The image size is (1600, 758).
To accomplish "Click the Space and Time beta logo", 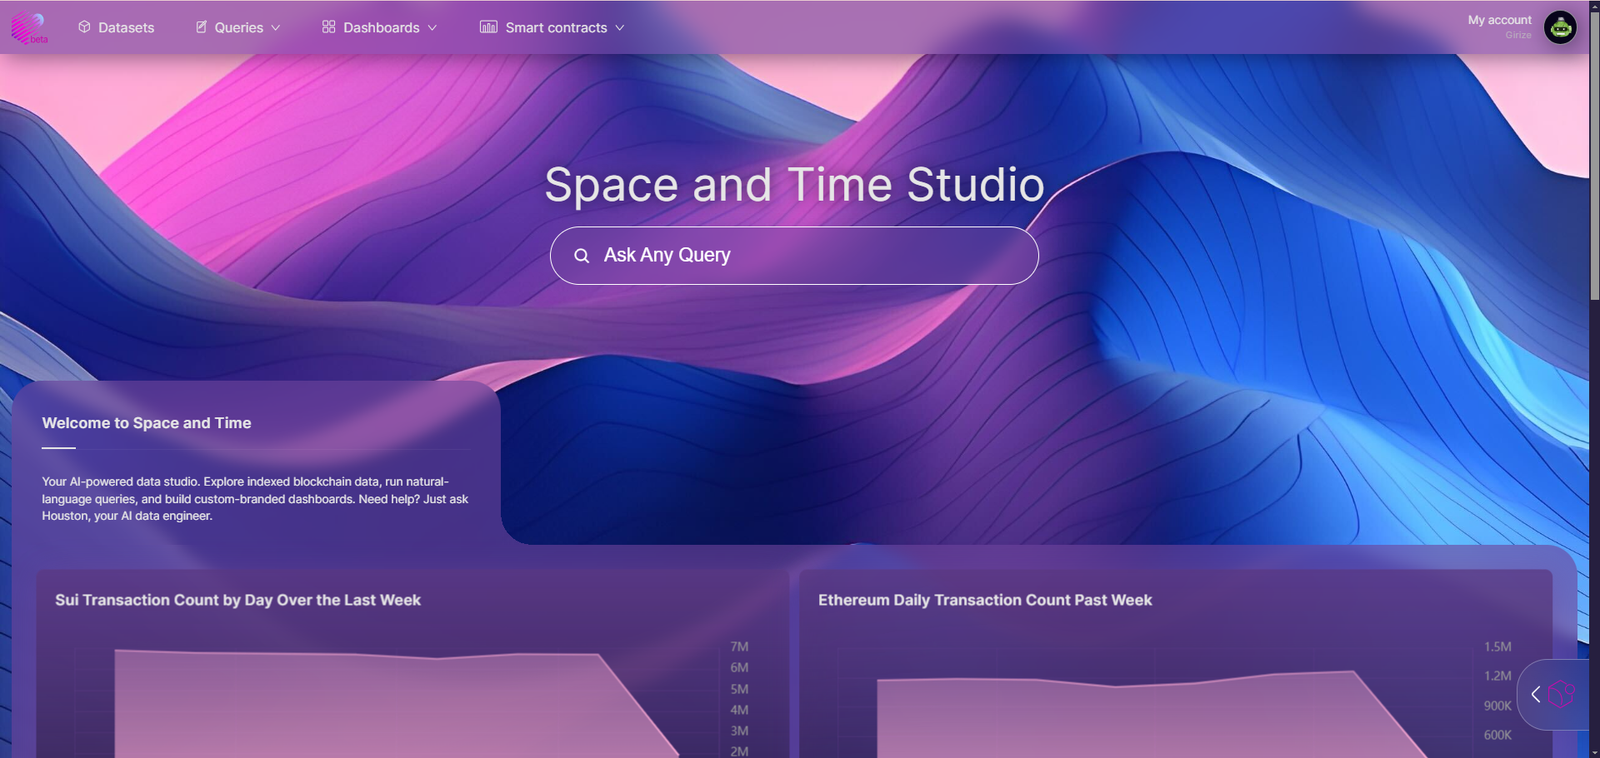I will click(29, 27).
